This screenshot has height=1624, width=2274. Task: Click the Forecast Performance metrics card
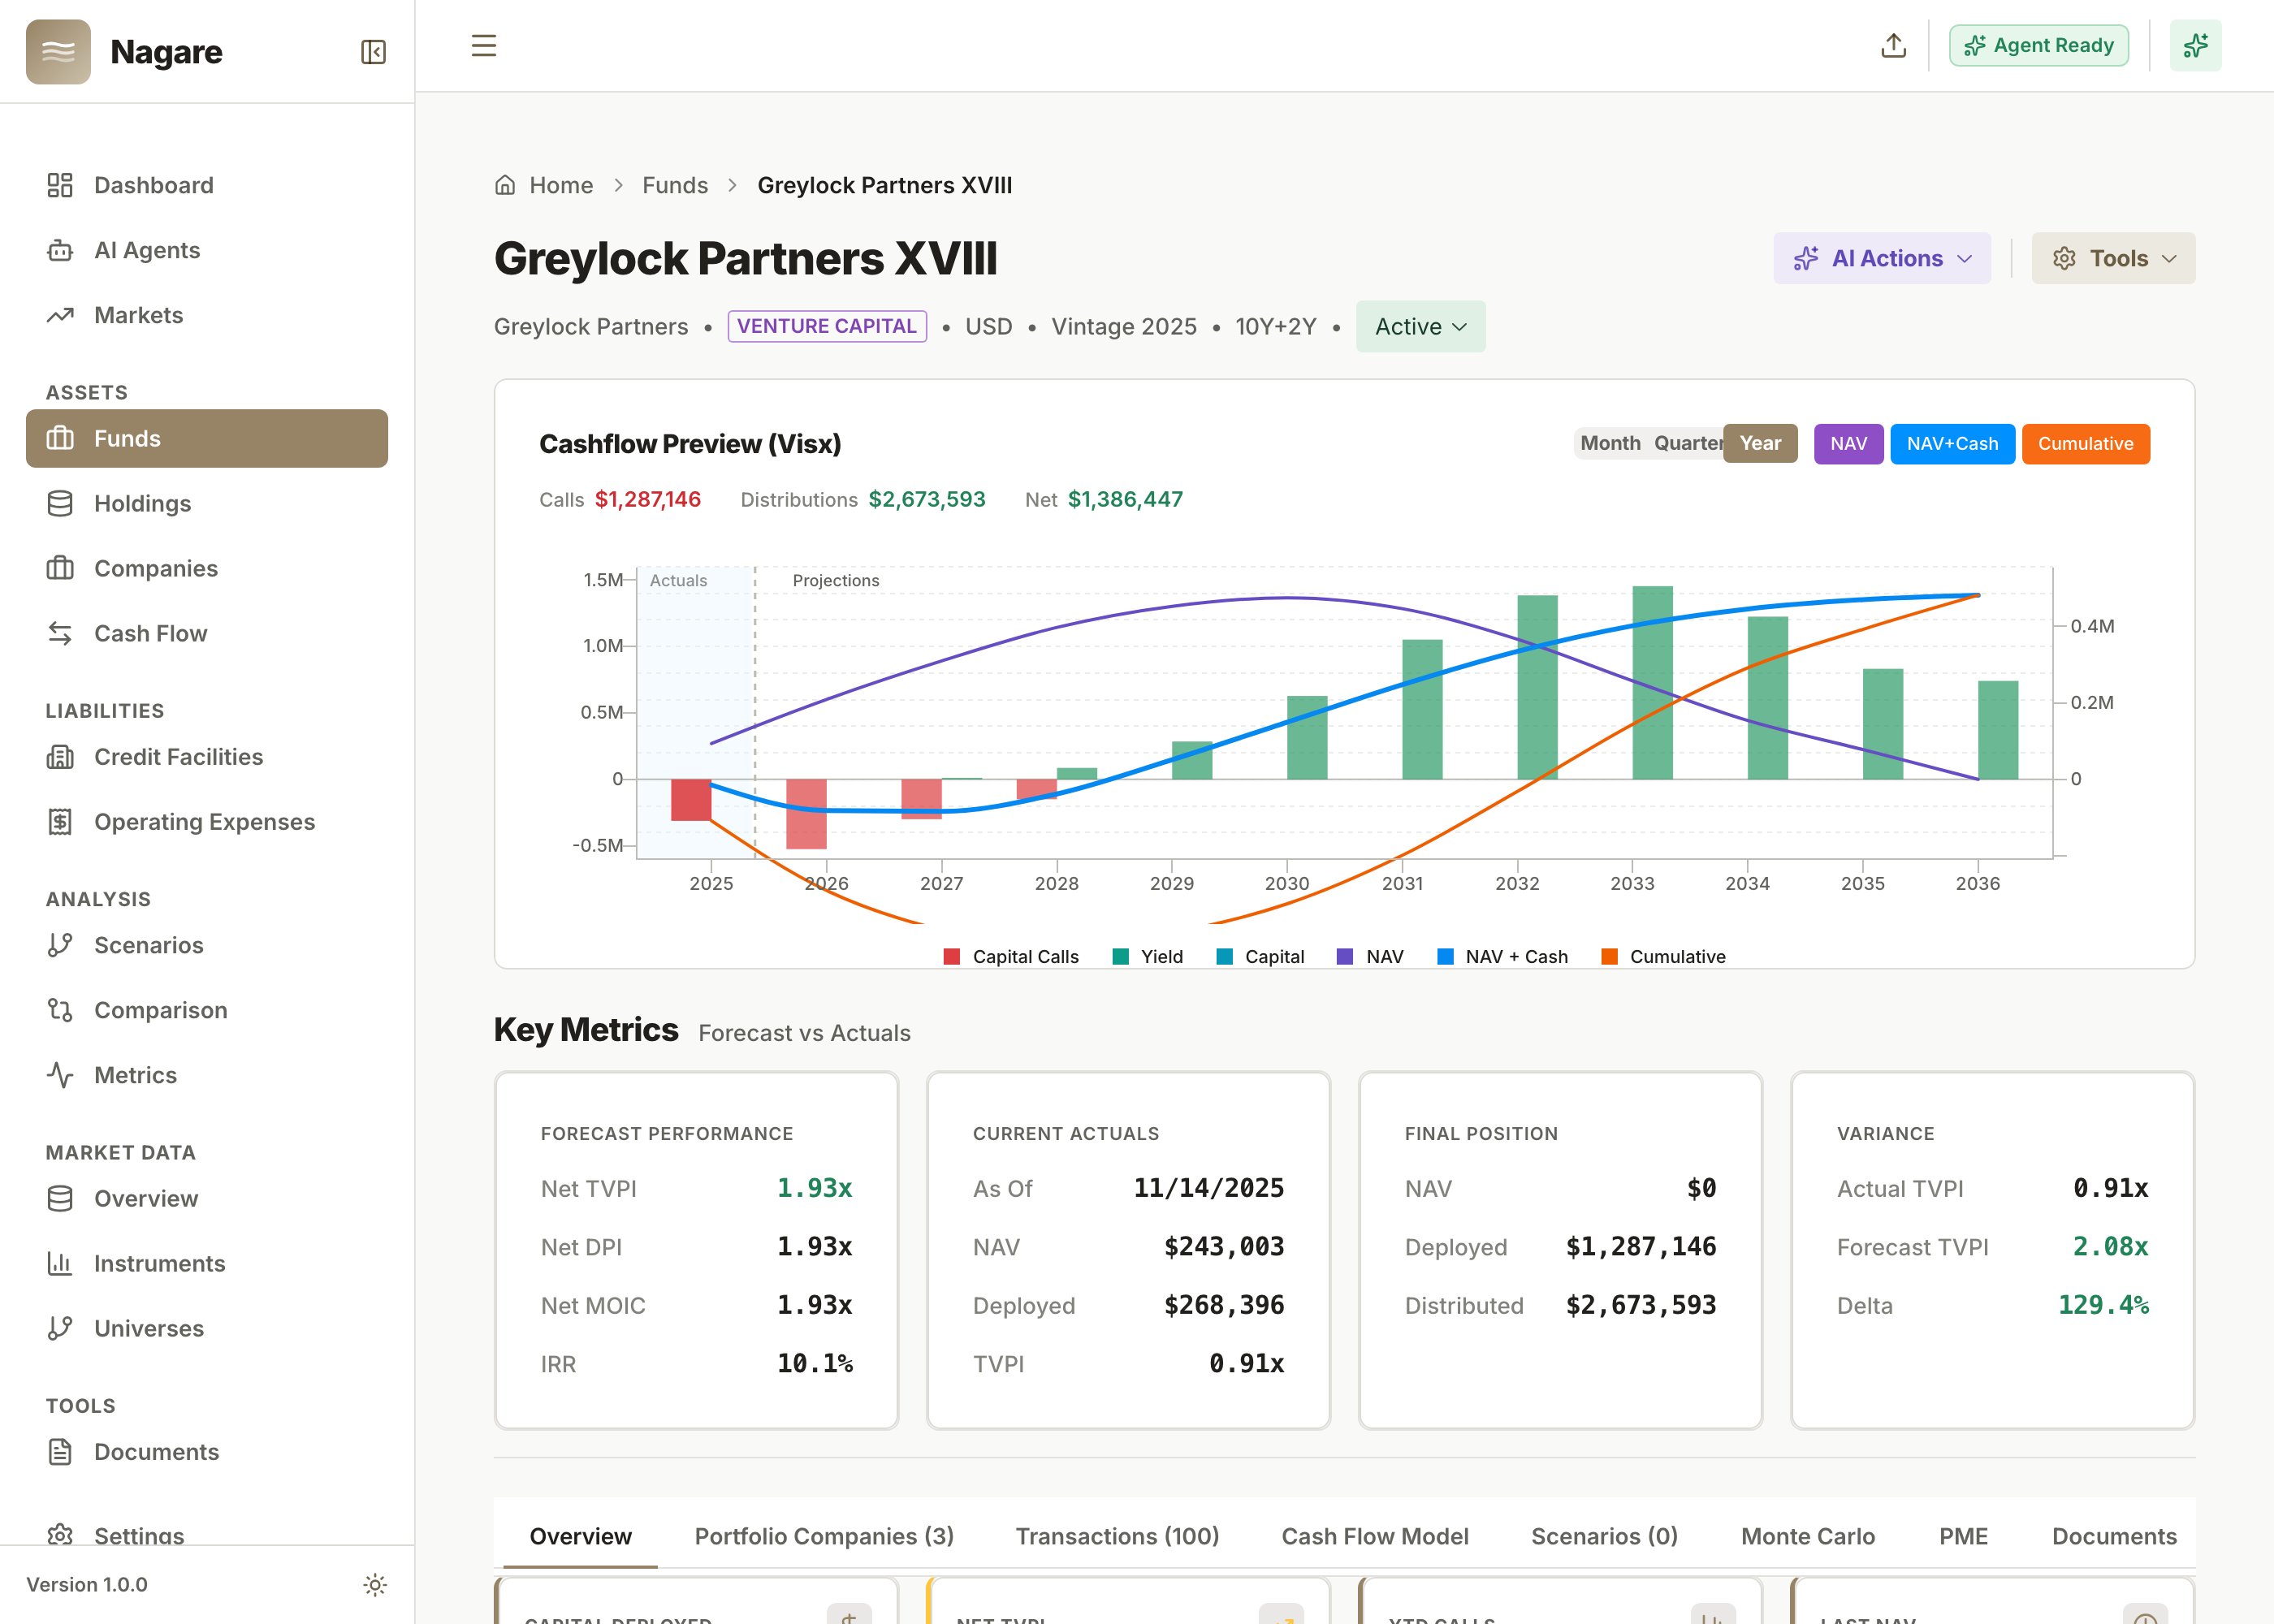[697, 1250]
